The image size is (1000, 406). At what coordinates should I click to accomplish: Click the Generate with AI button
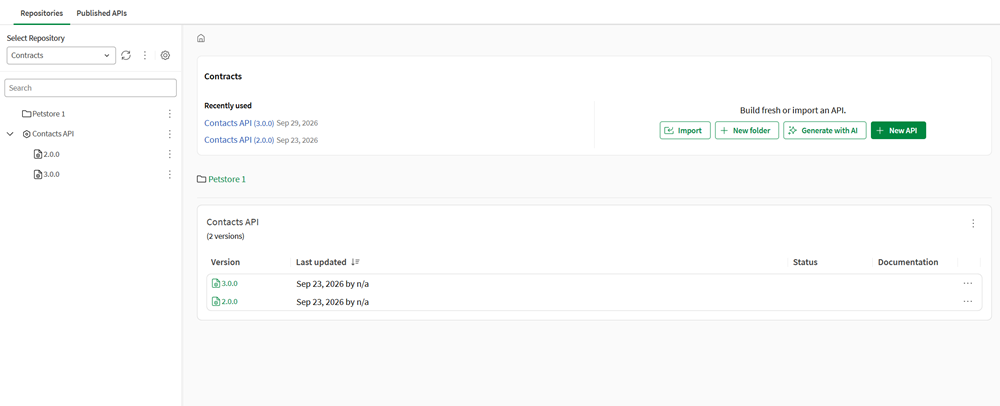825,130
